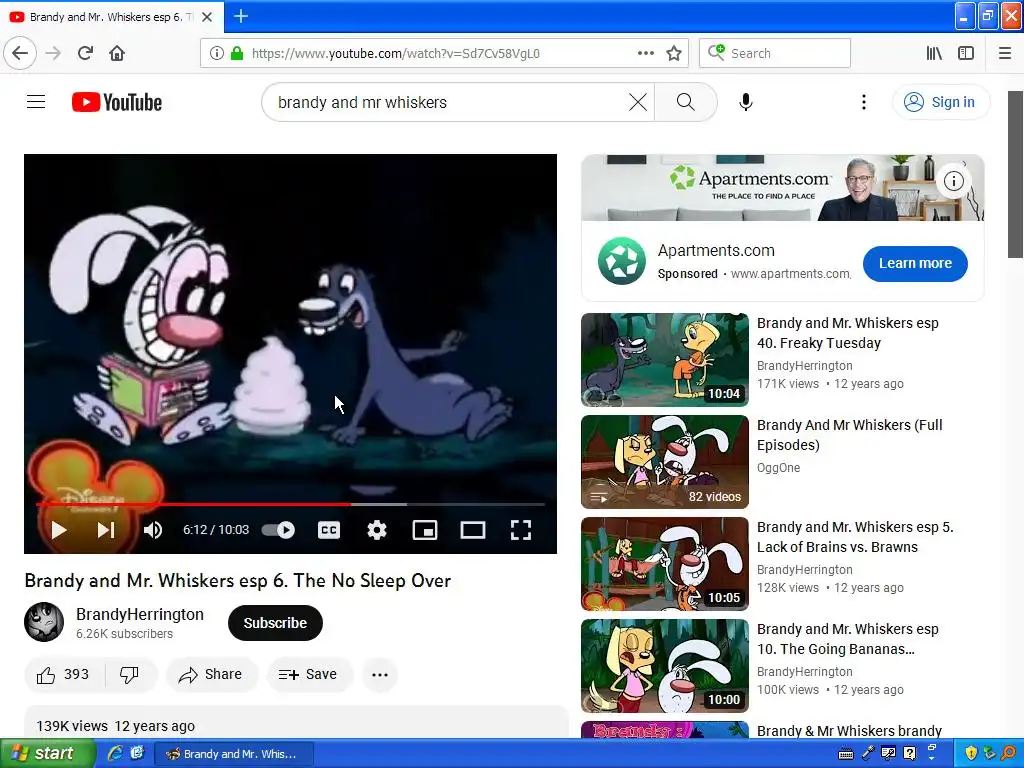The height and width of the screenshot is (768, 1024).
Task: Reload the current page
Action: point(85,54)
